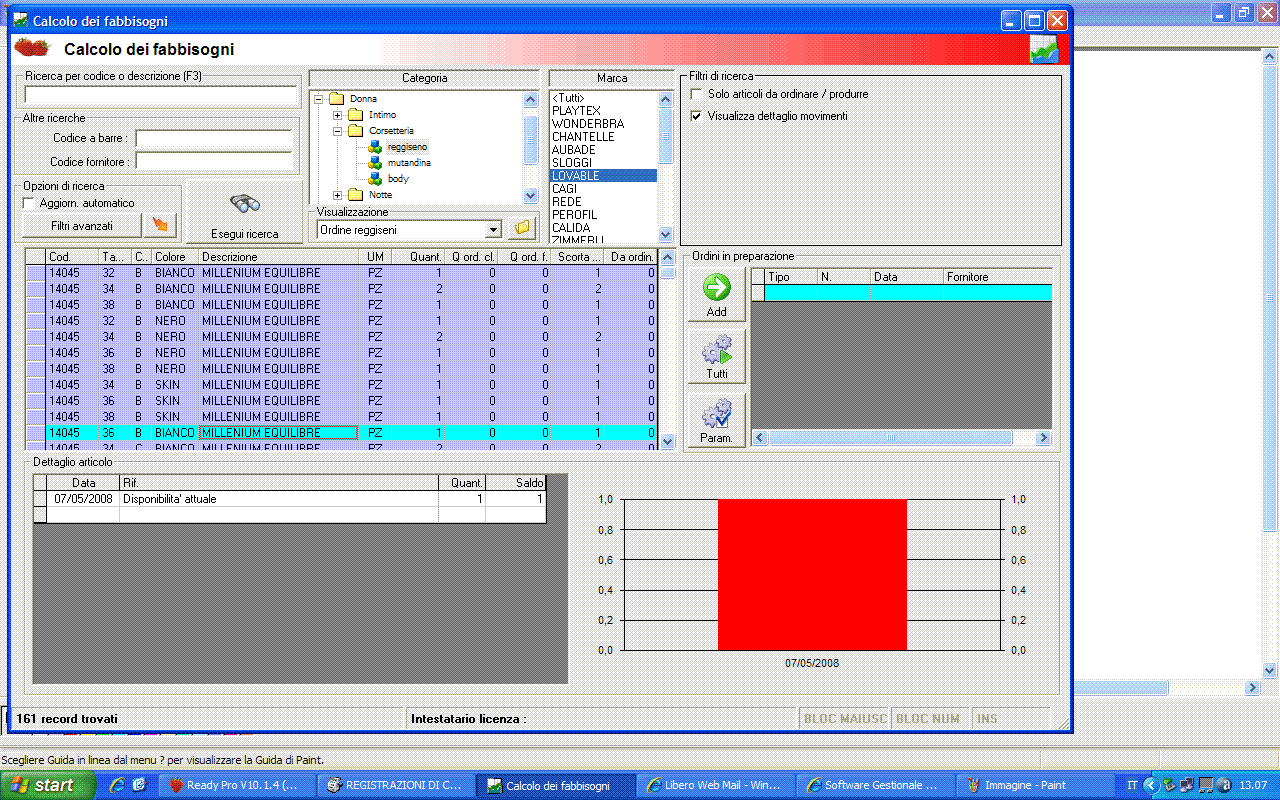Click the Filtri avanzati button
Viewport: 1280px width, 800px height.
(82, 226)
